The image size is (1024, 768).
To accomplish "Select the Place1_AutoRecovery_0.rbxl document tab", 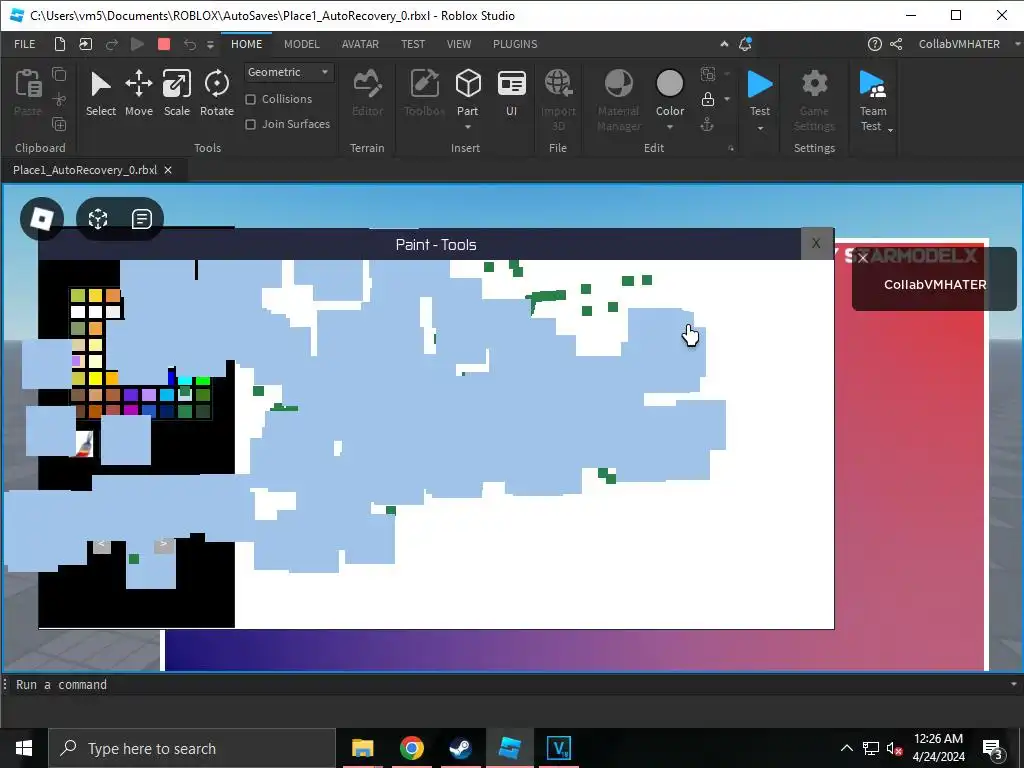I will click(85, 170).
